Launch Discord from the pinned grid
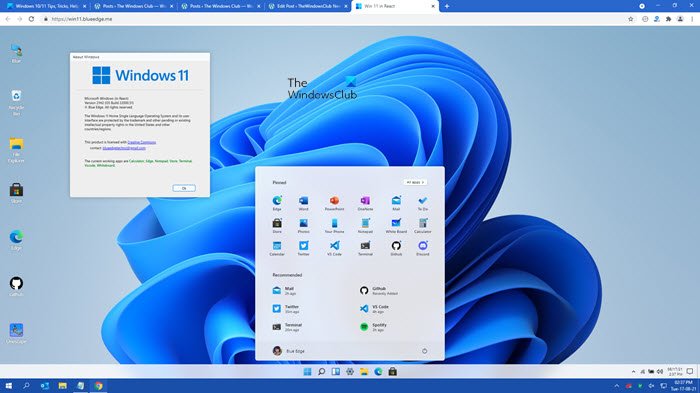The width and height of the screenshot is (700, 393). (x=423, y=248)
